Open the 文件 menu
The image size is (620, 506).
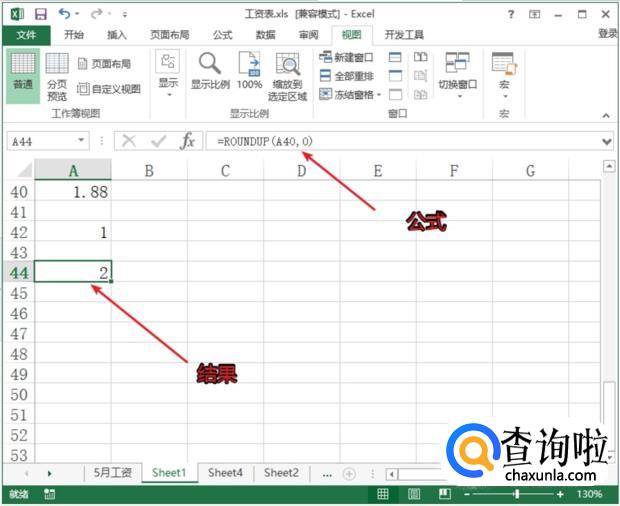[26, 35]
